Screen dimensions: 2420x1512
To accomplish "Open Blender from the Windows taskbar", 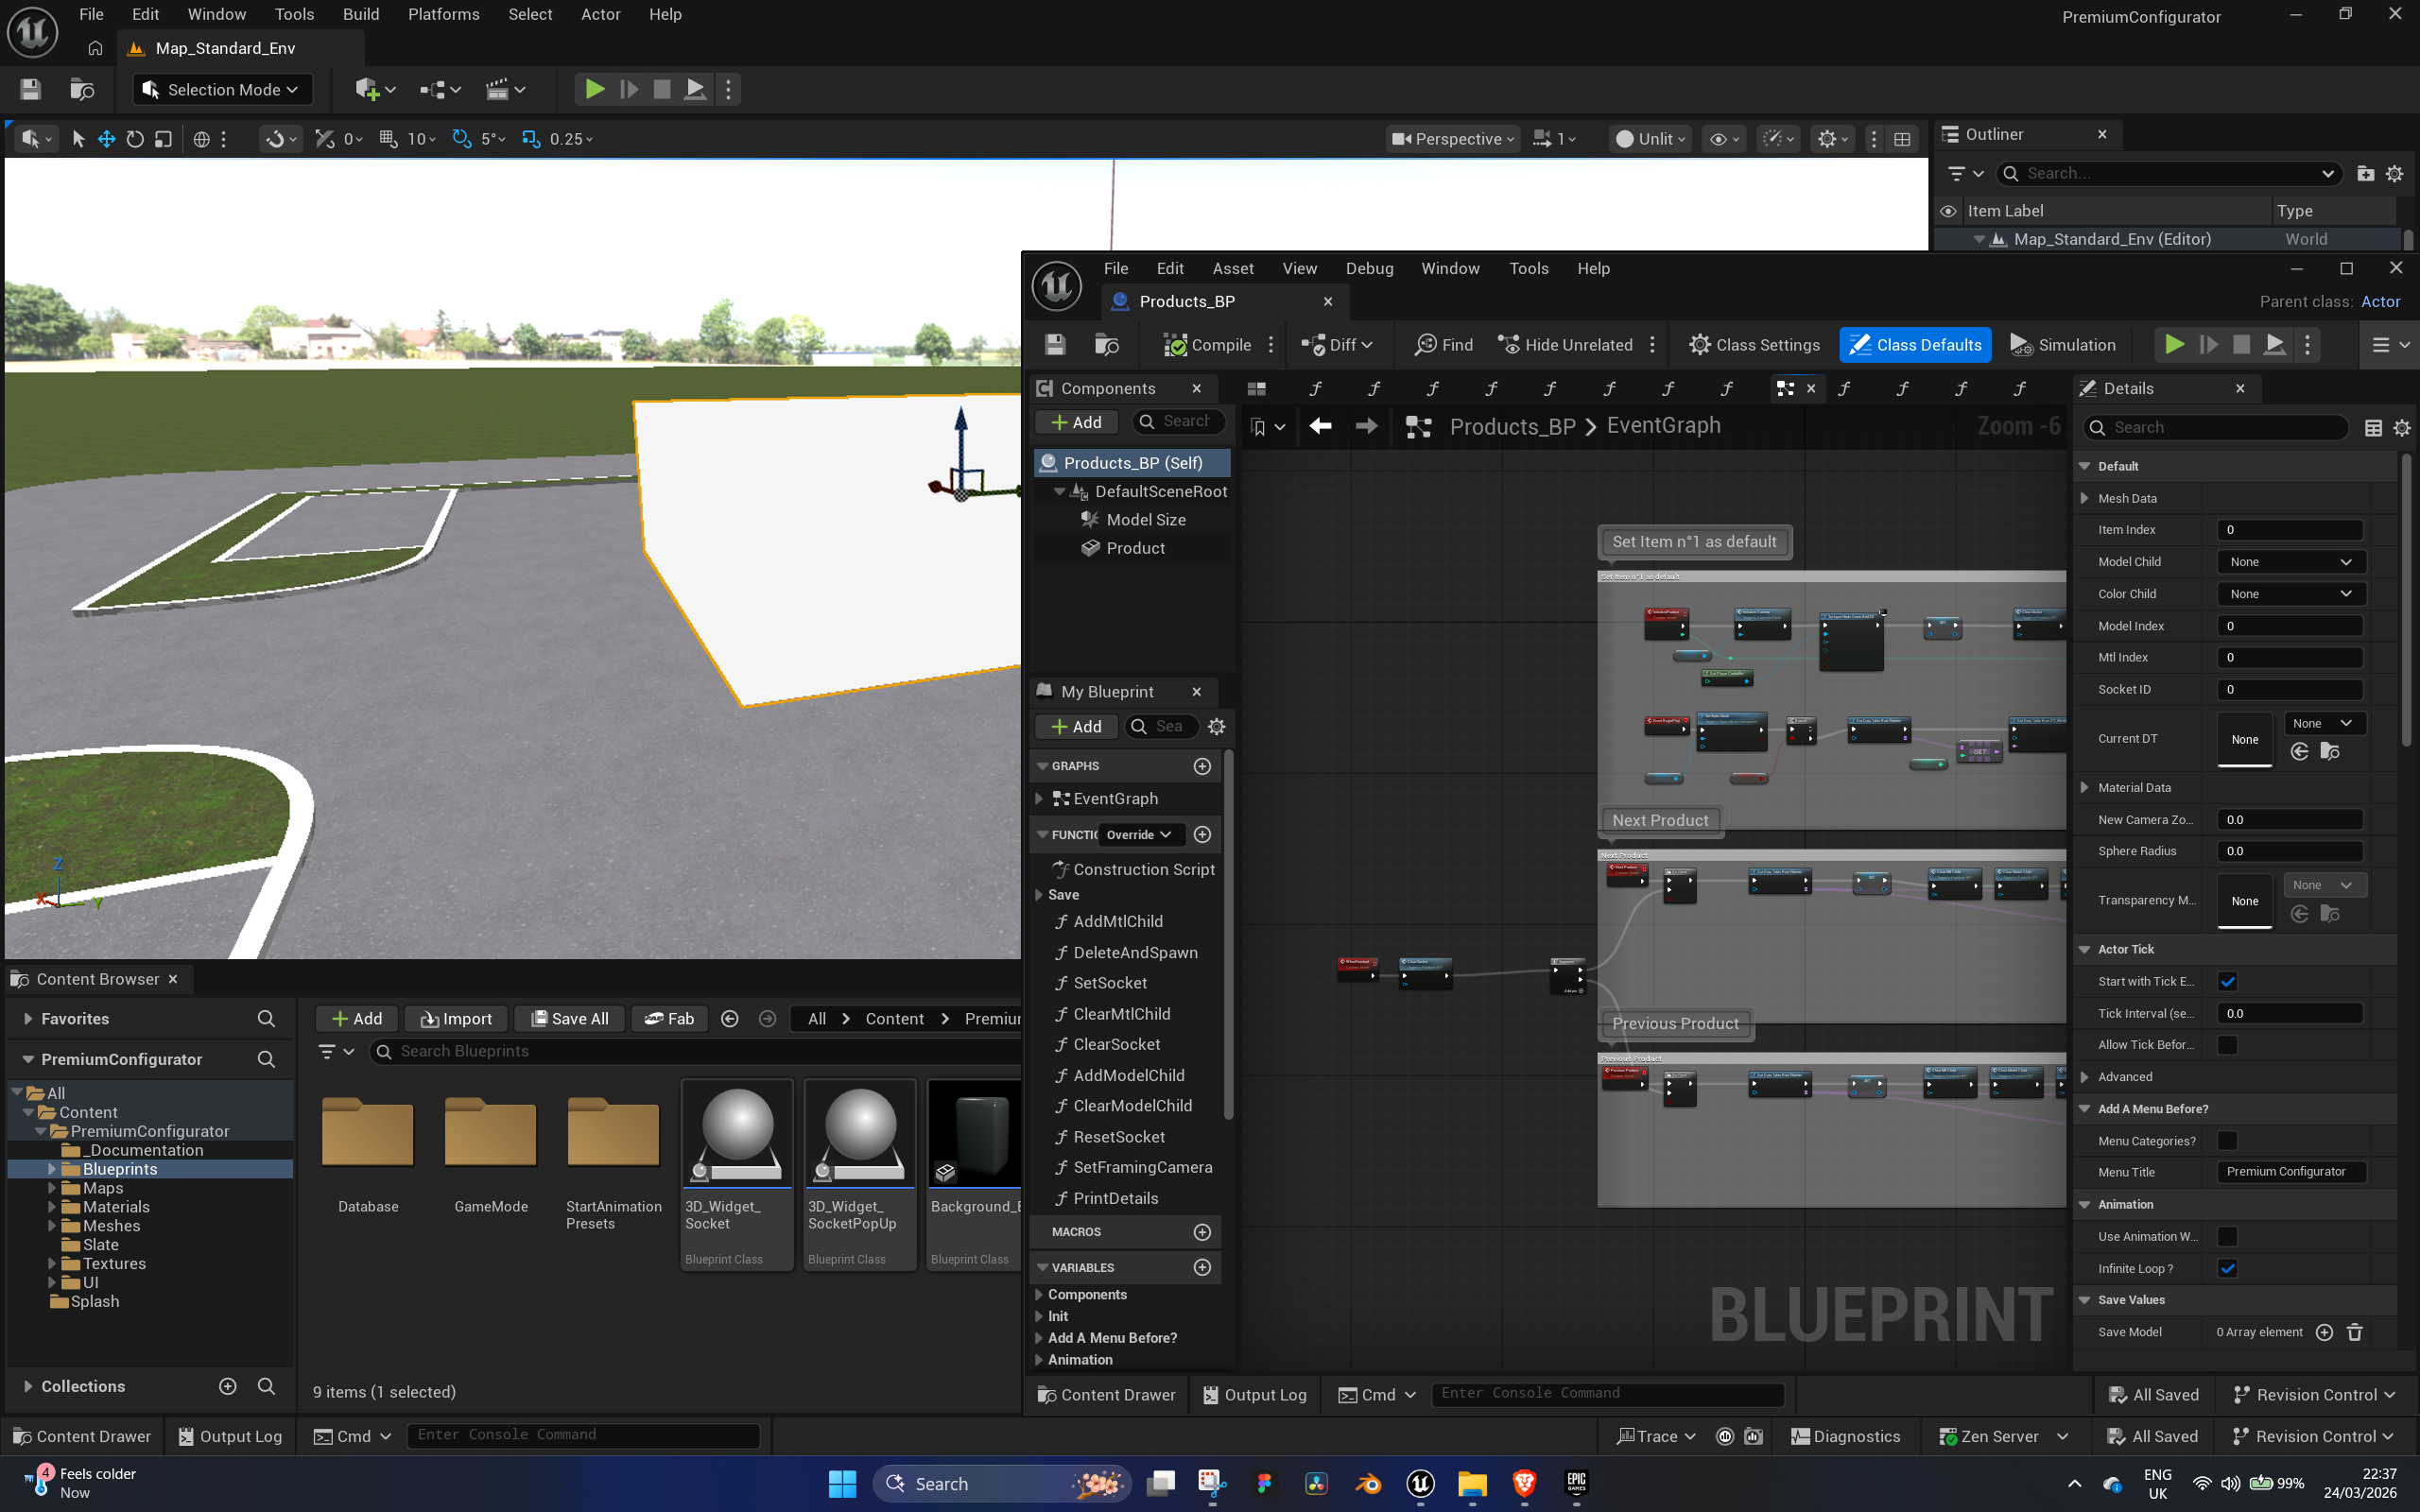I will tap(1367, 1483).
